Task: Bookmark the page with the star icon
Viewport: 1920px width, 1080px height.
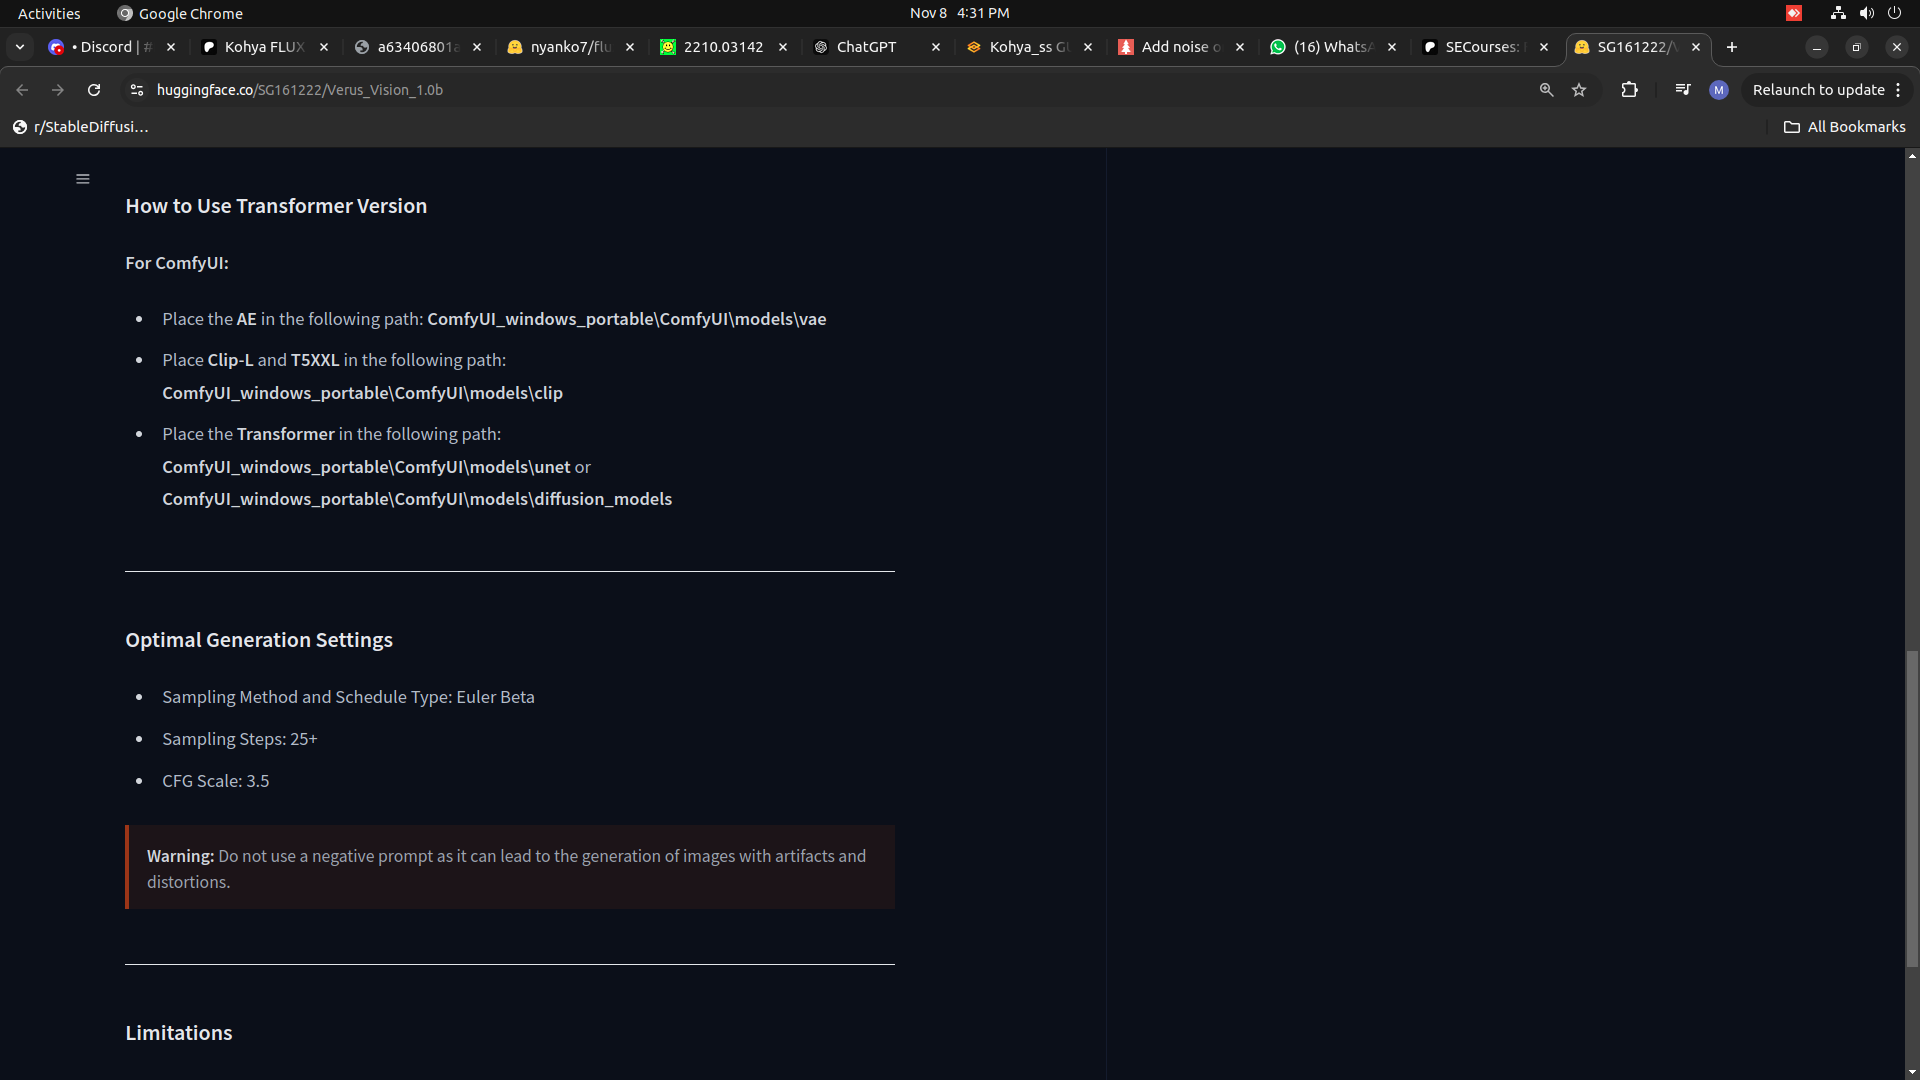Action: (1579, 90)
